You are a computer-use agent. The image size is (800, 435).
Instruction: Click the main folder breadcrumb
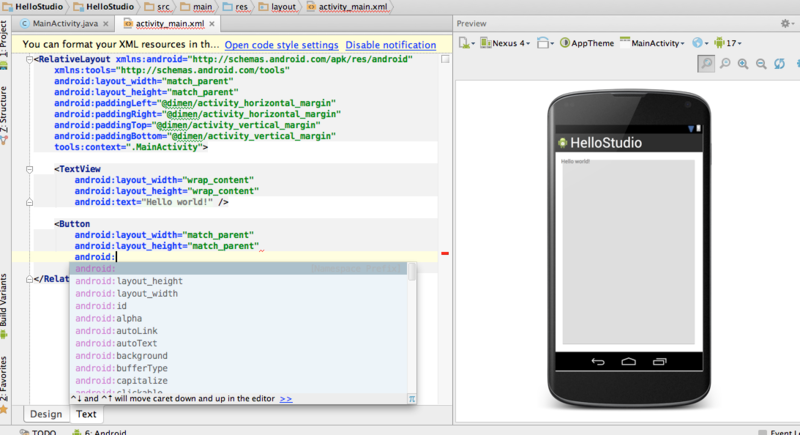tap(197, 7)
